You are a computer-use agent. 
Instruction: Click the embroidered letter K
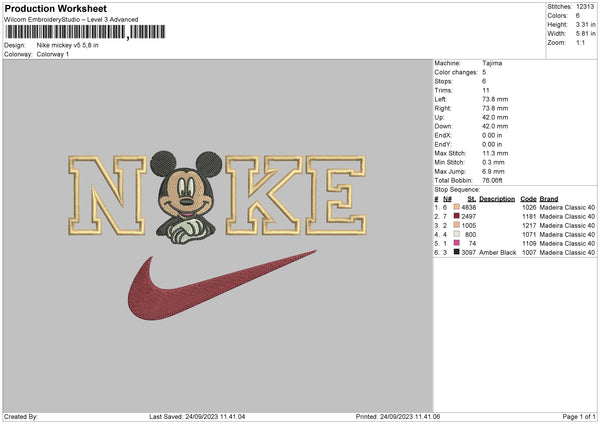[264, 195]
